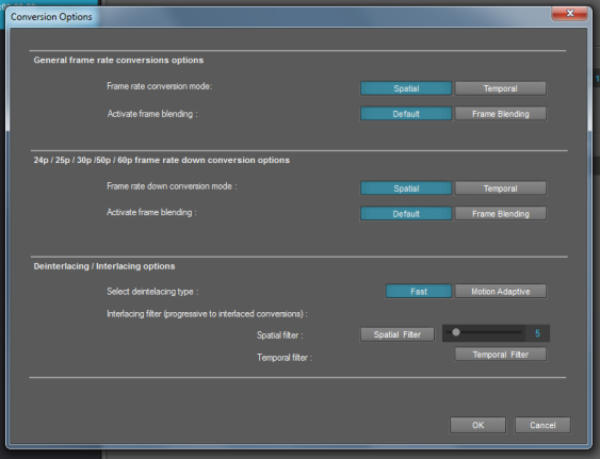Screen dimensions: 600x459
Task: Enable Frame Blending under general frame rate options
Action: coord(500,114)
